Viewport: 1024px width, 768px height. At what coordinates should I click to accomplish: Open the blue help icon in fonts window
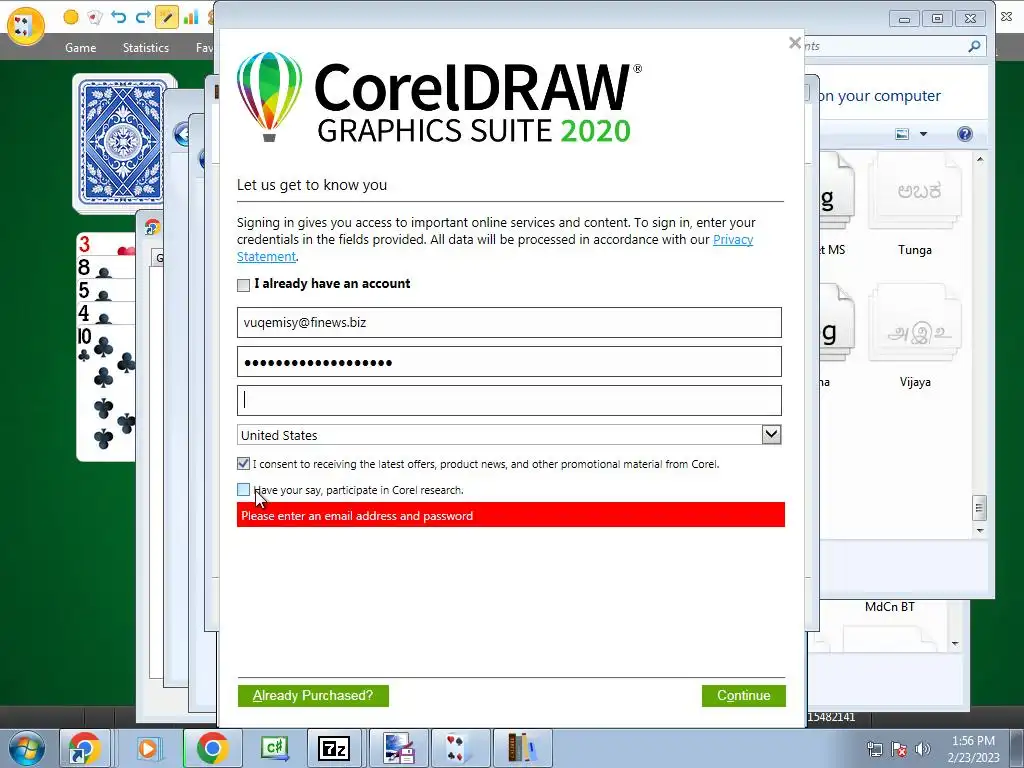point(965,134)
